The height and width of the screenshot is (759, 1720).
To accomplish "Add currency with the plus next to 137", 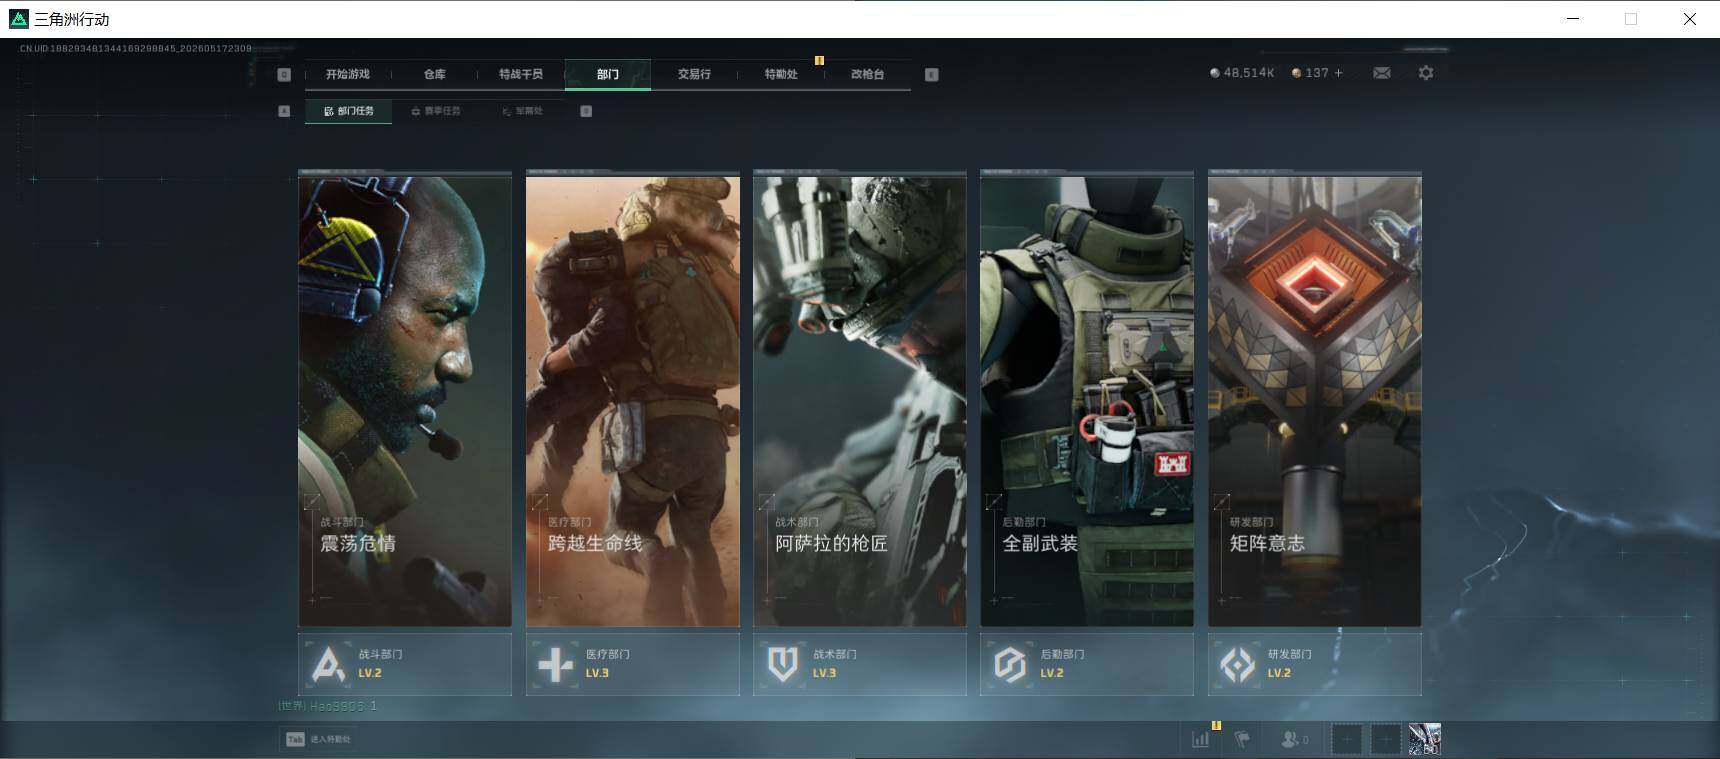I will 1339,73.
